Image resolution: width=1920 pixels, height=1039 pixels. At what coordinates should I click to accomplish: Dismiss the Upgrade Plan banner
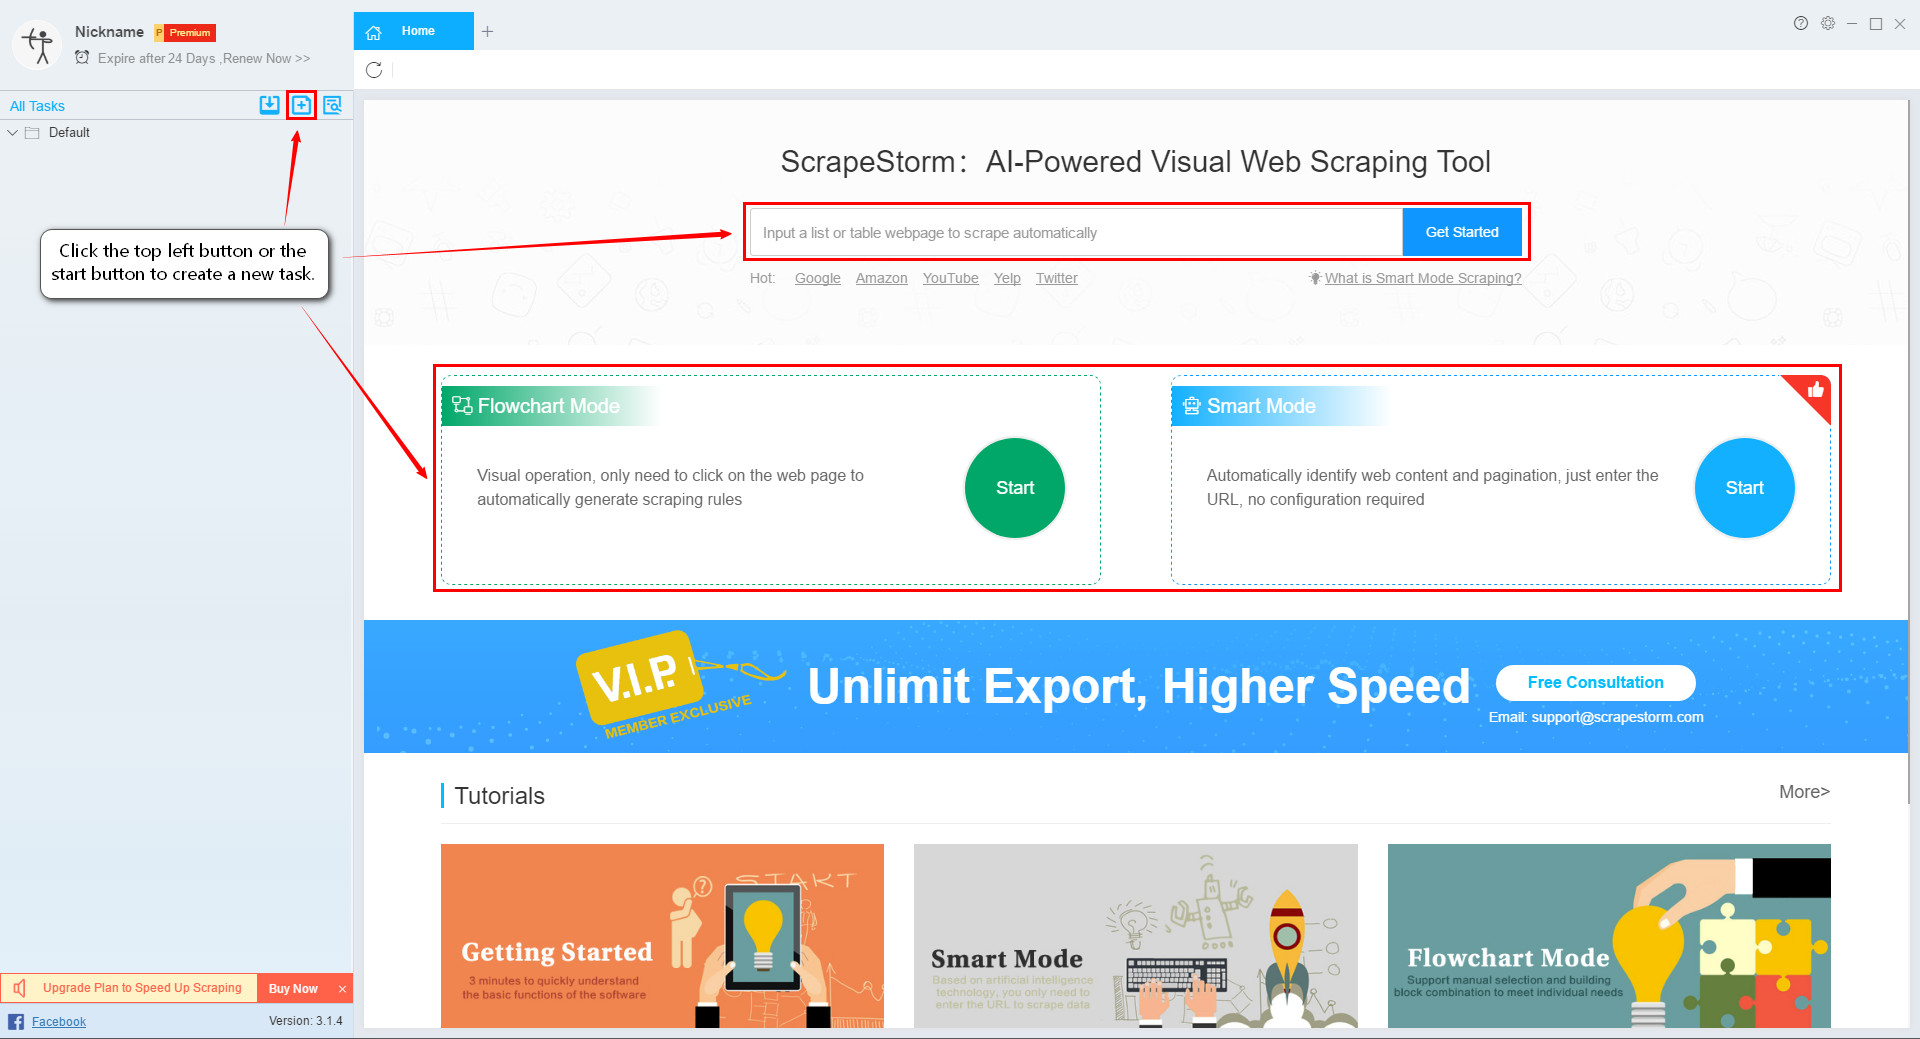tap(342, 988)
